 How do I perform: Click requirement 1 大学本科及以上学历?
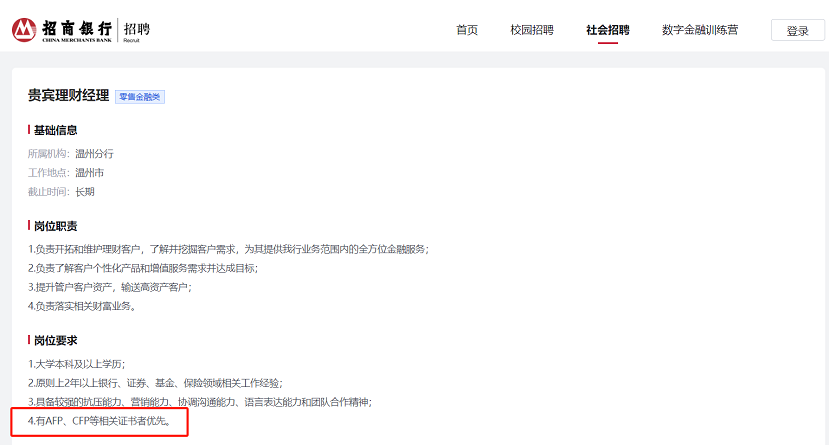[76, 364]
